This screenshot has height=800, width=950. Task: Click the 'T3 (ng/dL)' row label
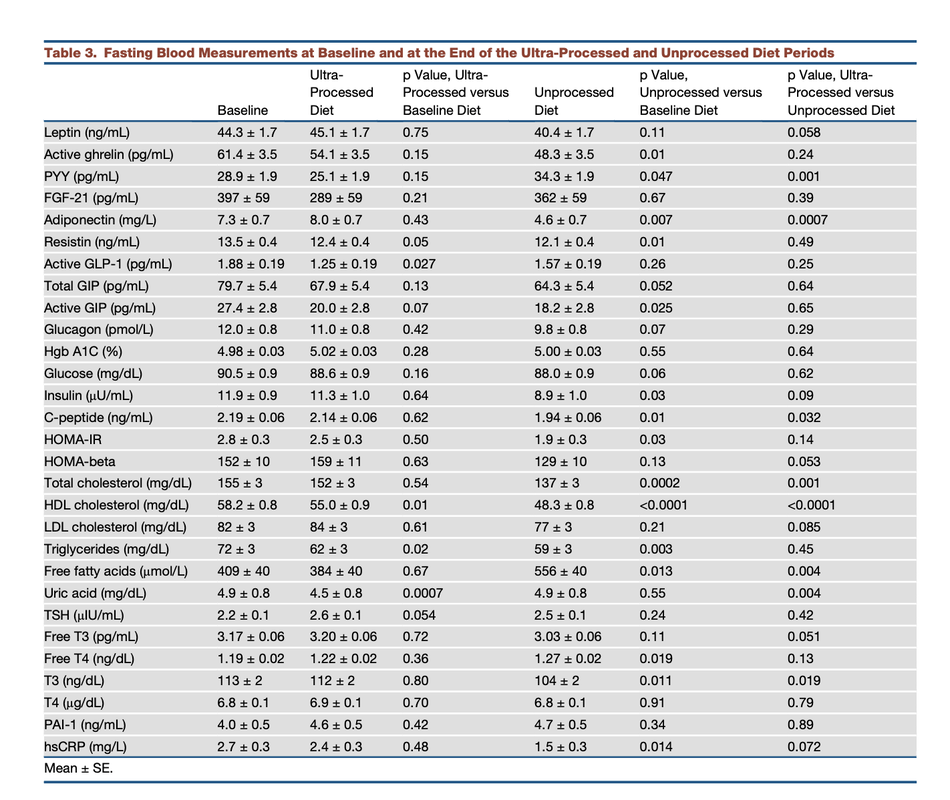(x=74, y=681)
